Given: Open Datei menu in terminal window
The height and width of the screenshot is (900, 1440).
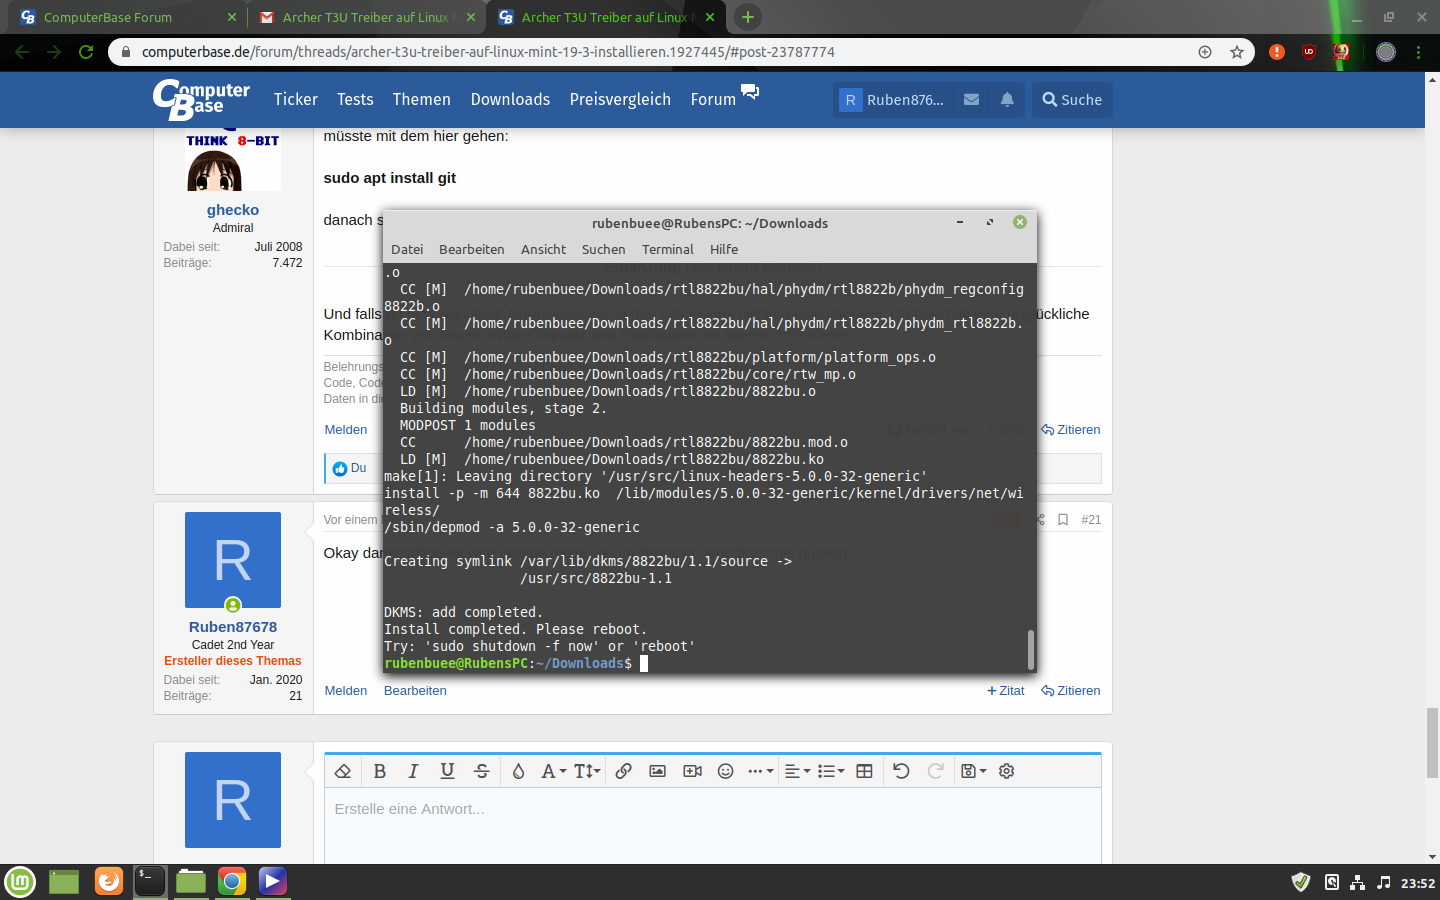Looking at the screenshot, I should (x=407, y=249).
